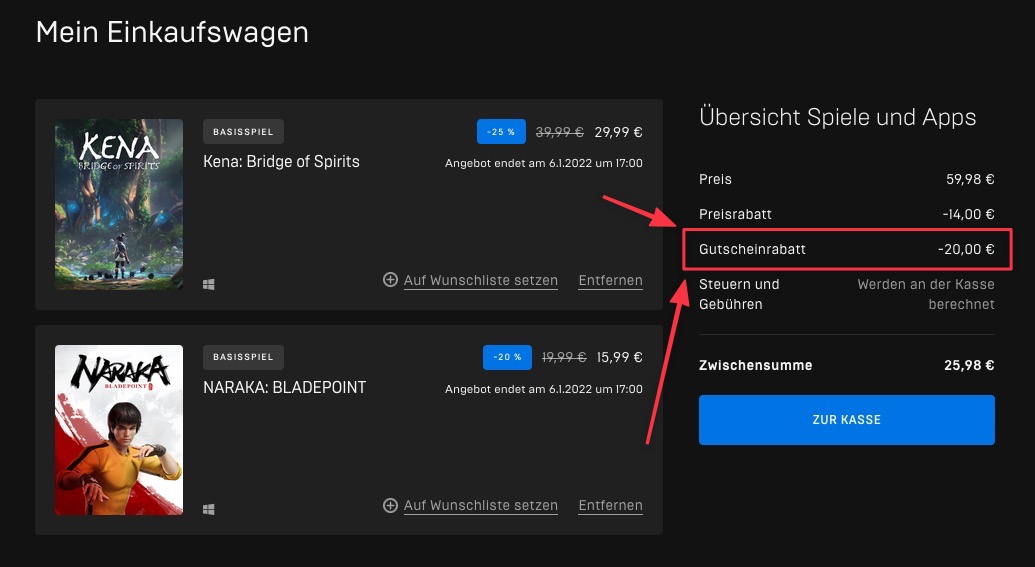Select the crossed-out price 19,99 €

coord(564,357)
